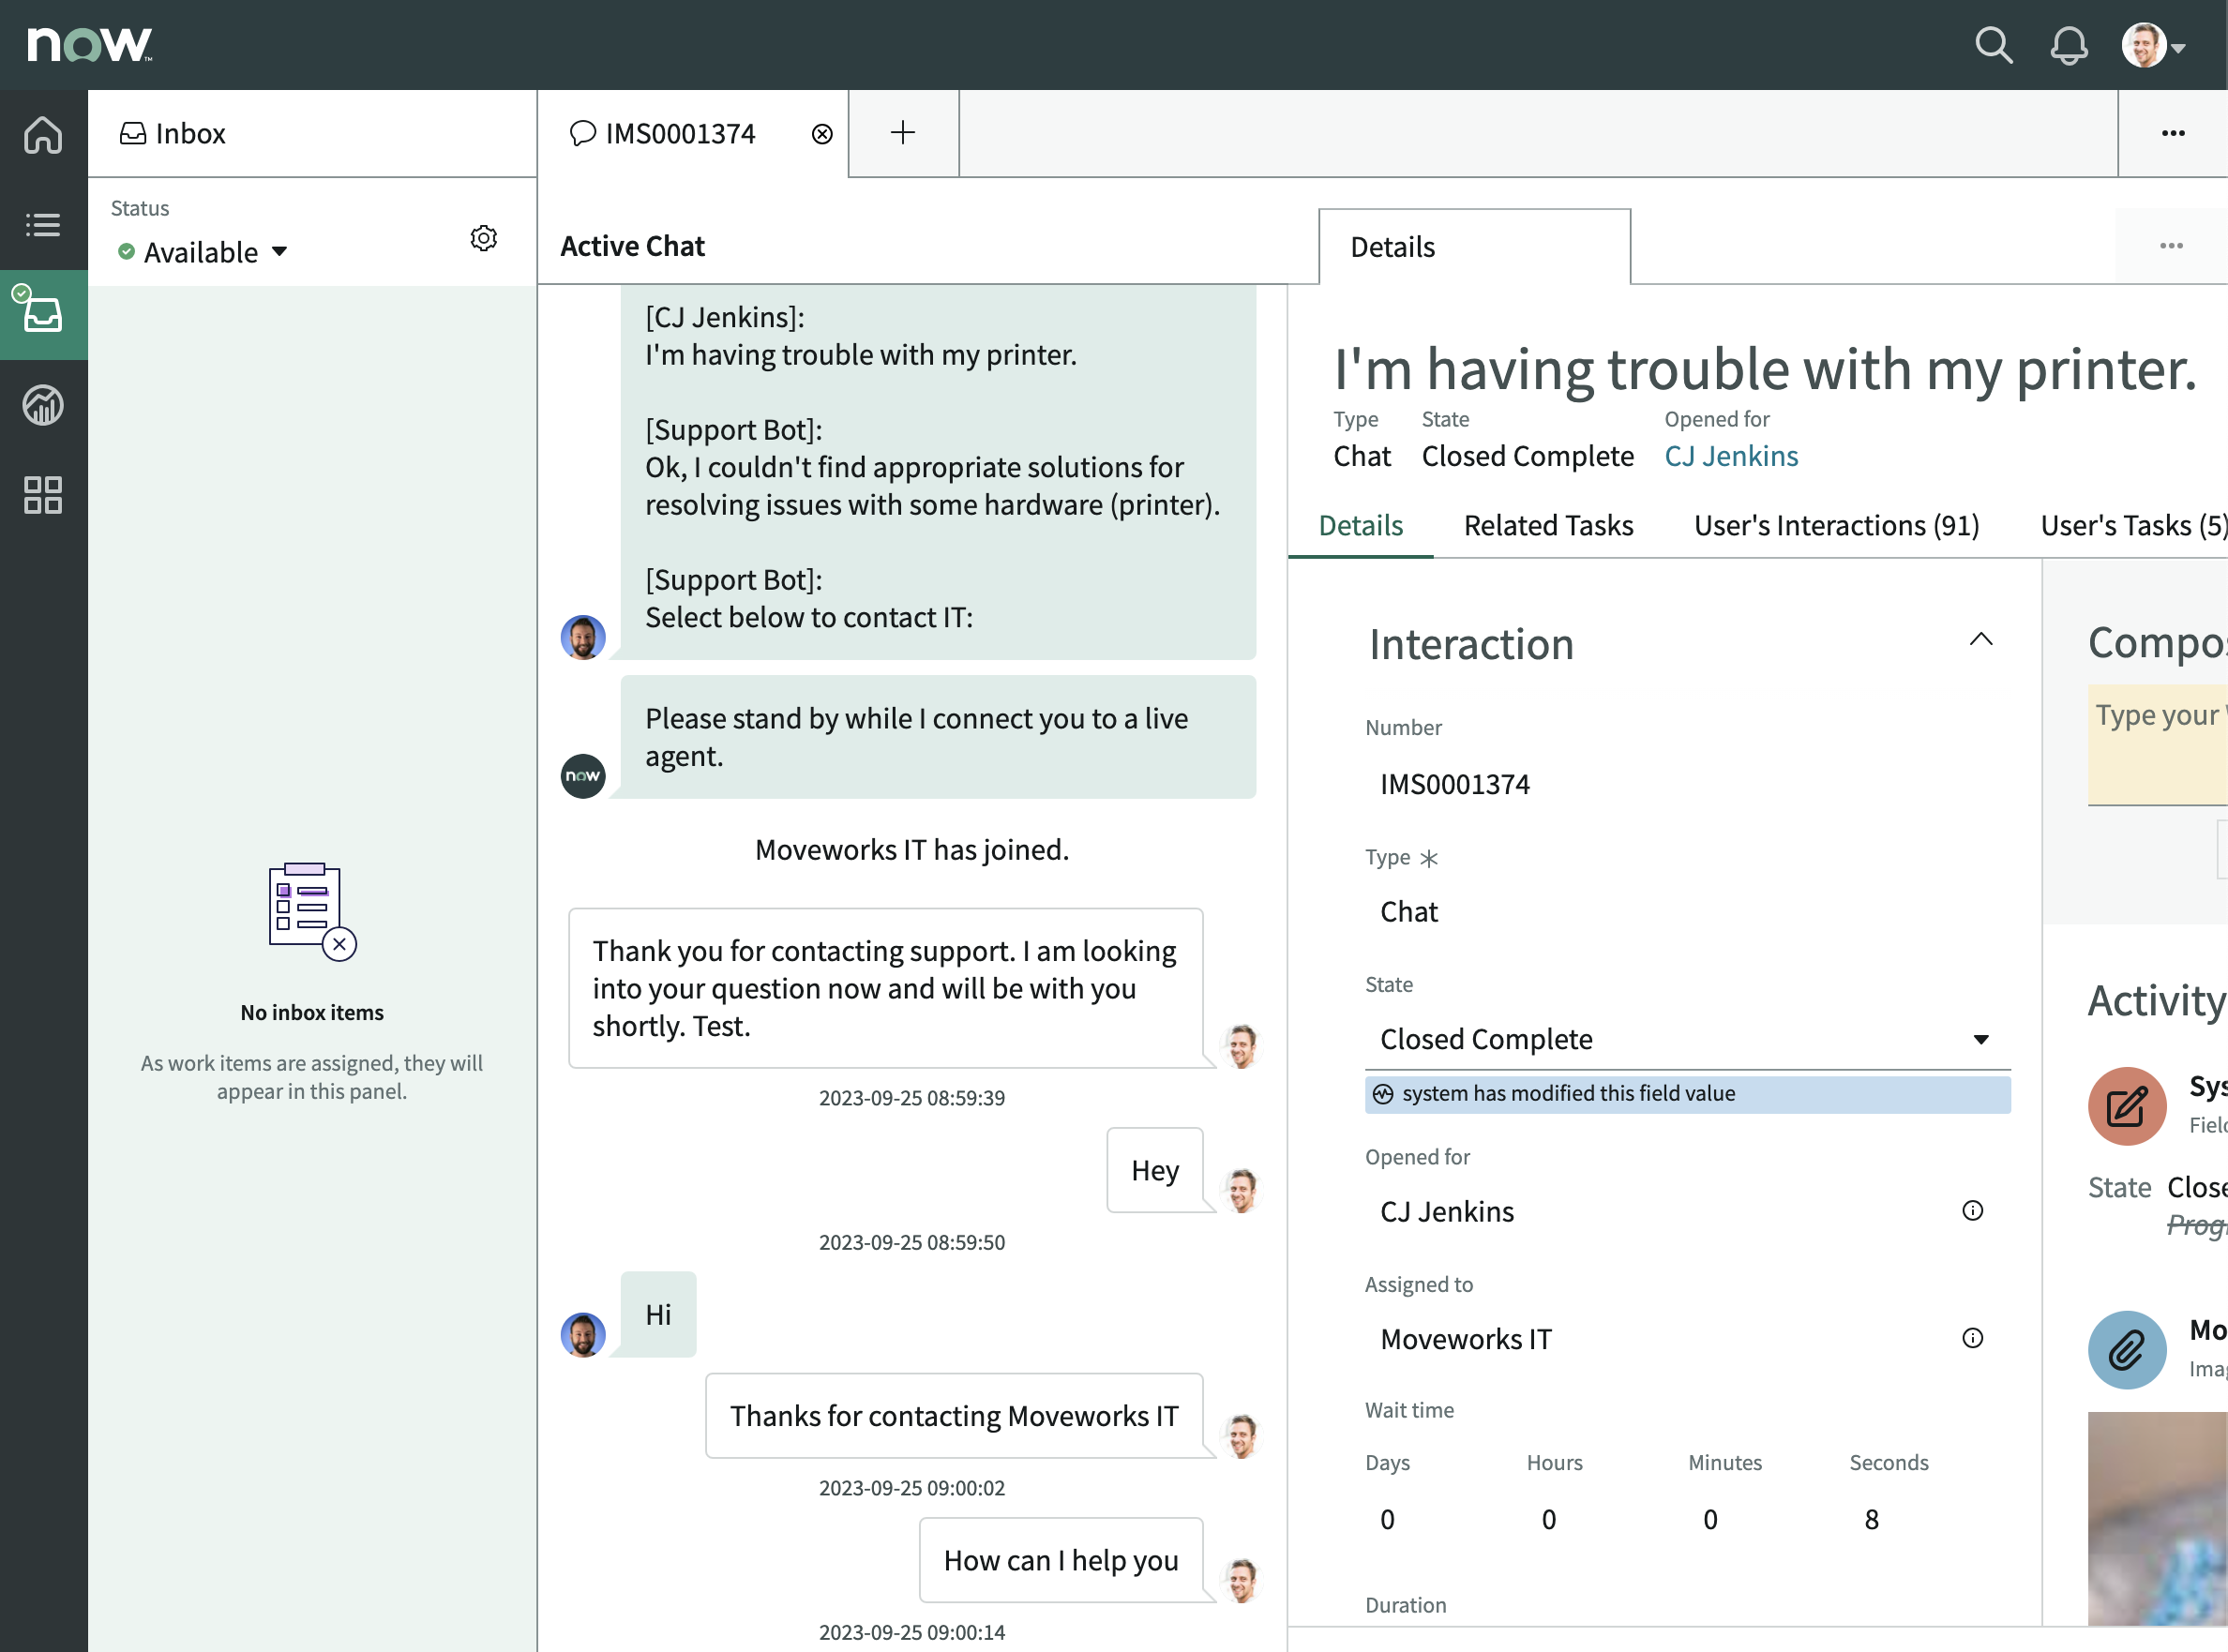The width and height of the screenshot is (2228, 1652).
Task: Click the 'Hi' chat message
Action: coord(658,1314)
